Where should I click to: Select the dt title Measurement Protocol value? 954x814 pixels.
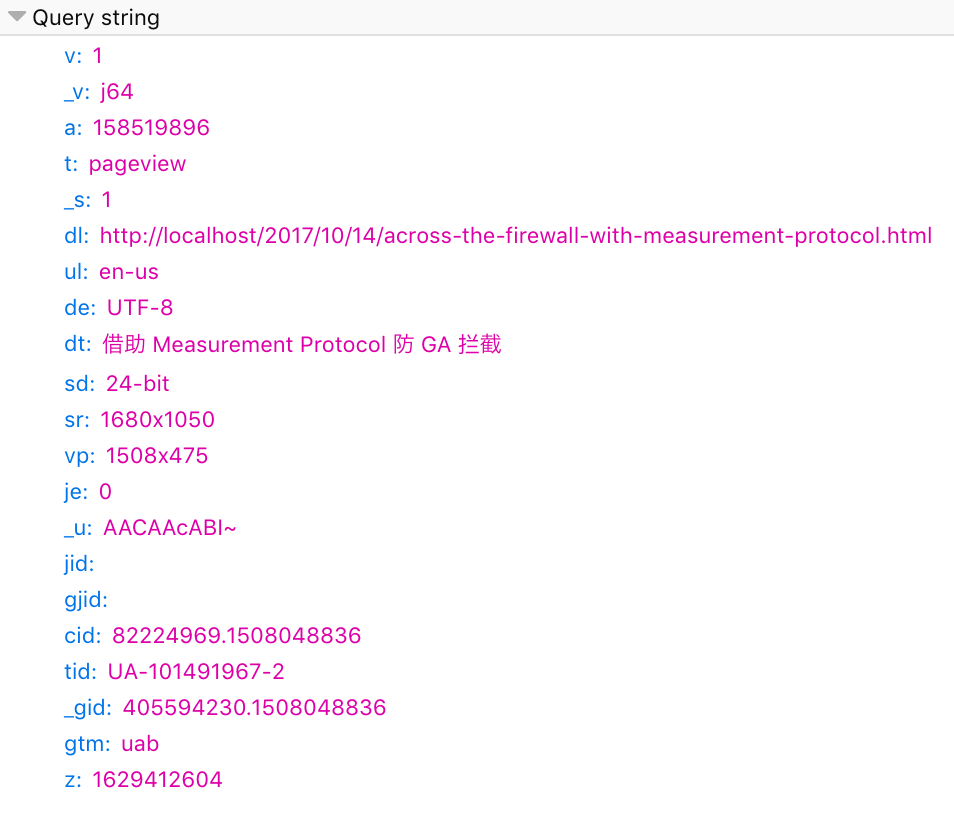coord(302,345)
